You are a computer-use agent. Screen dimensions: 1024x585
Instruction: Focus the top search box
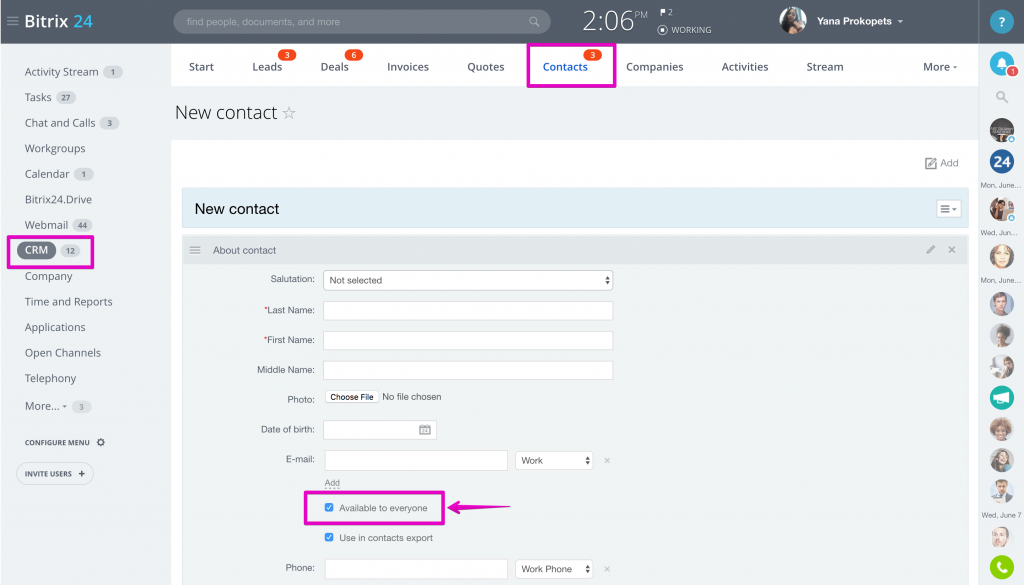[x=361, y=22]
